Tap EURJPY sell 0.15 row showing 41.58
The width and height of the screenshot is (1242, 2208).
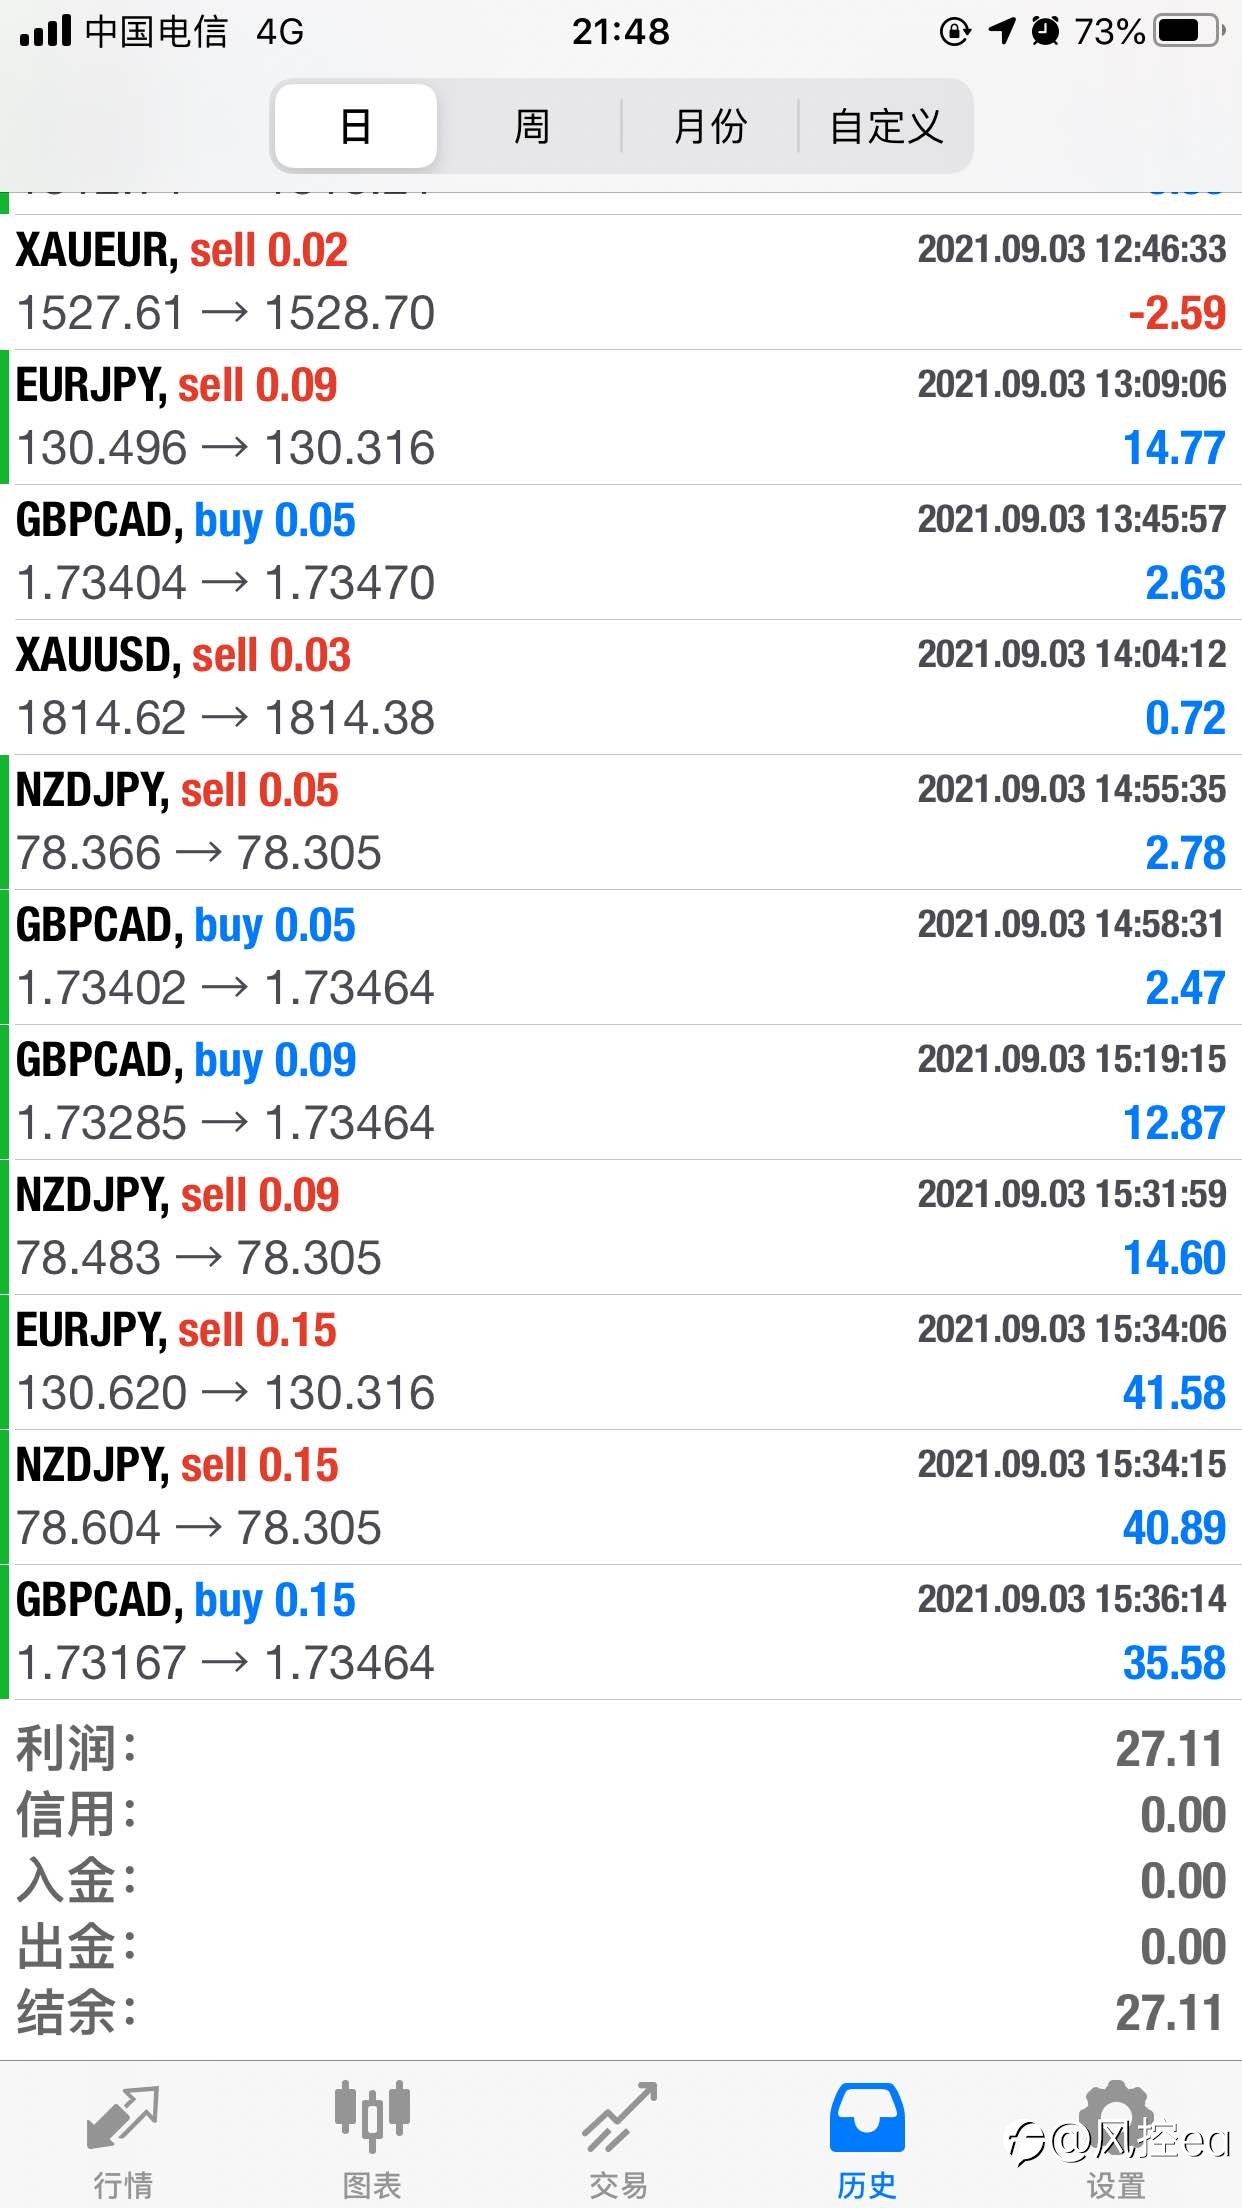[621, 1362]
